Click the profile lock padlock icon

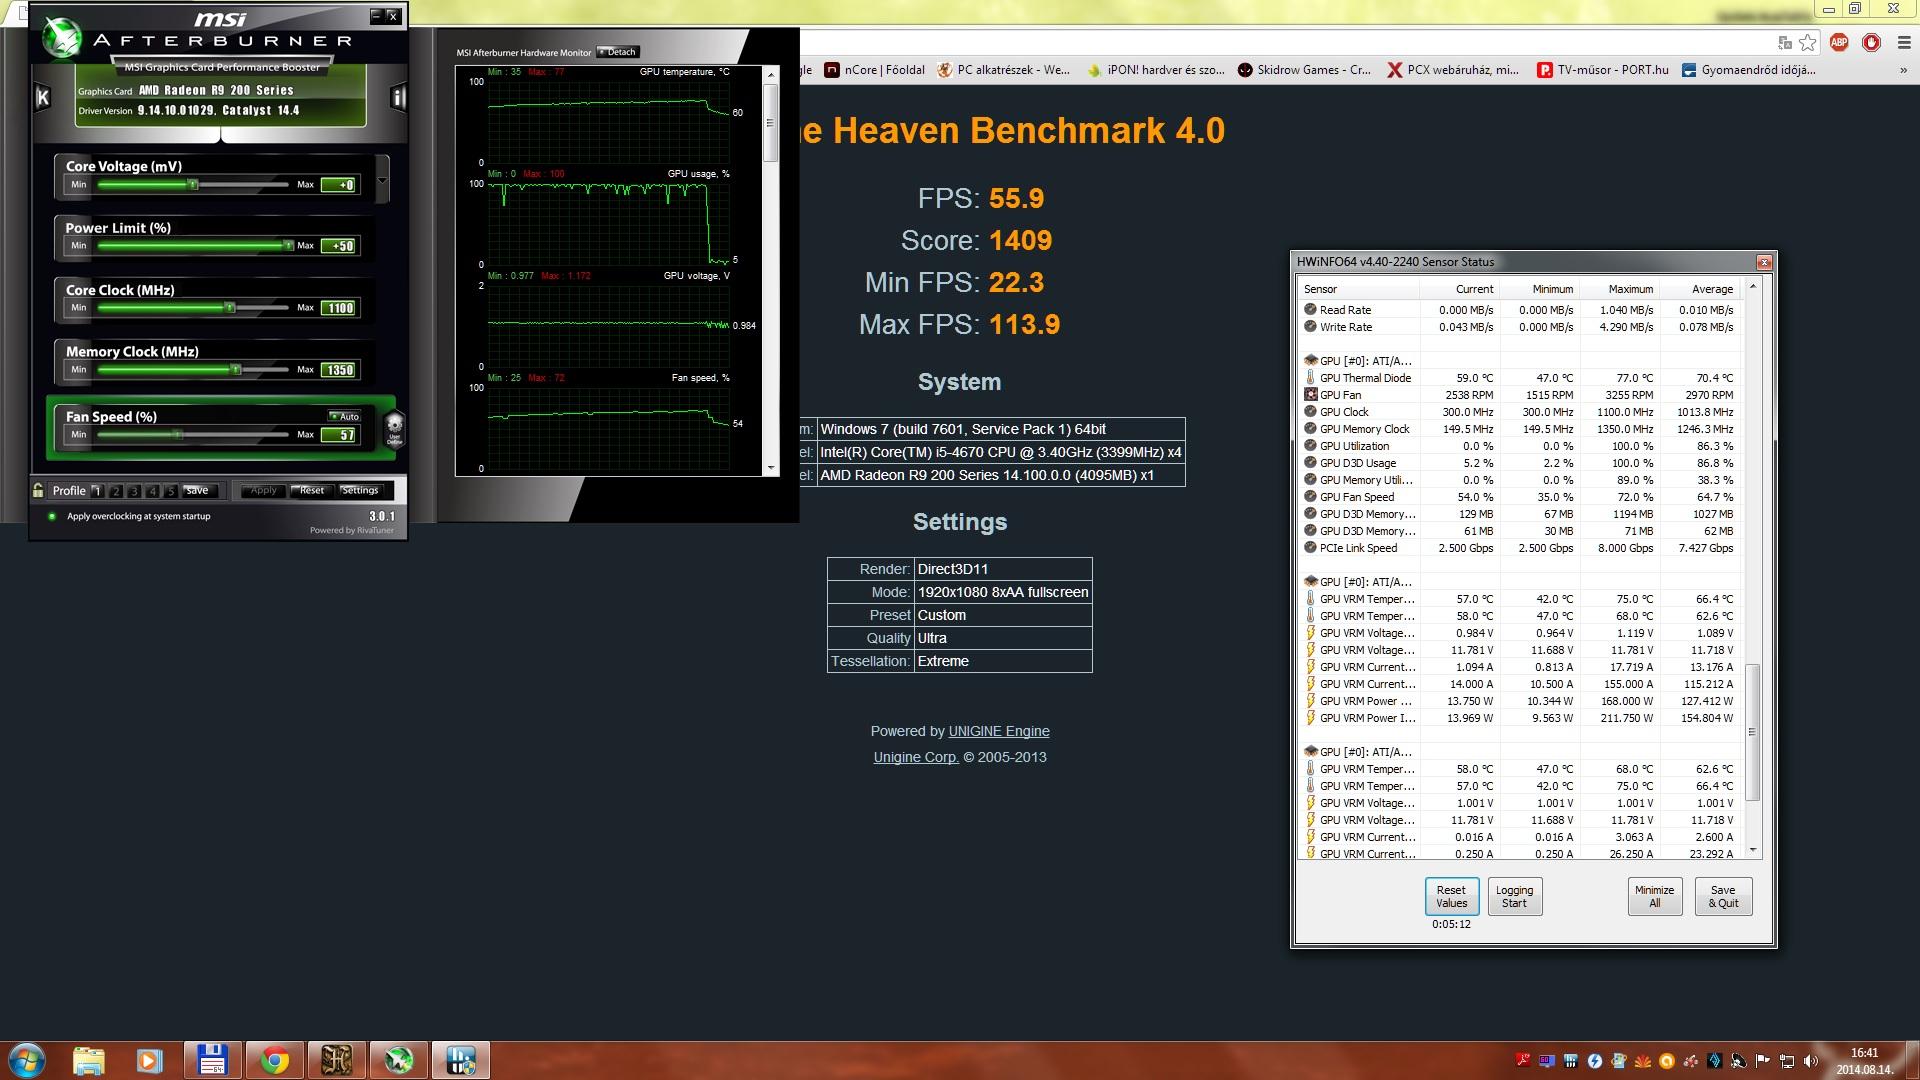click(x=38, y=490)
